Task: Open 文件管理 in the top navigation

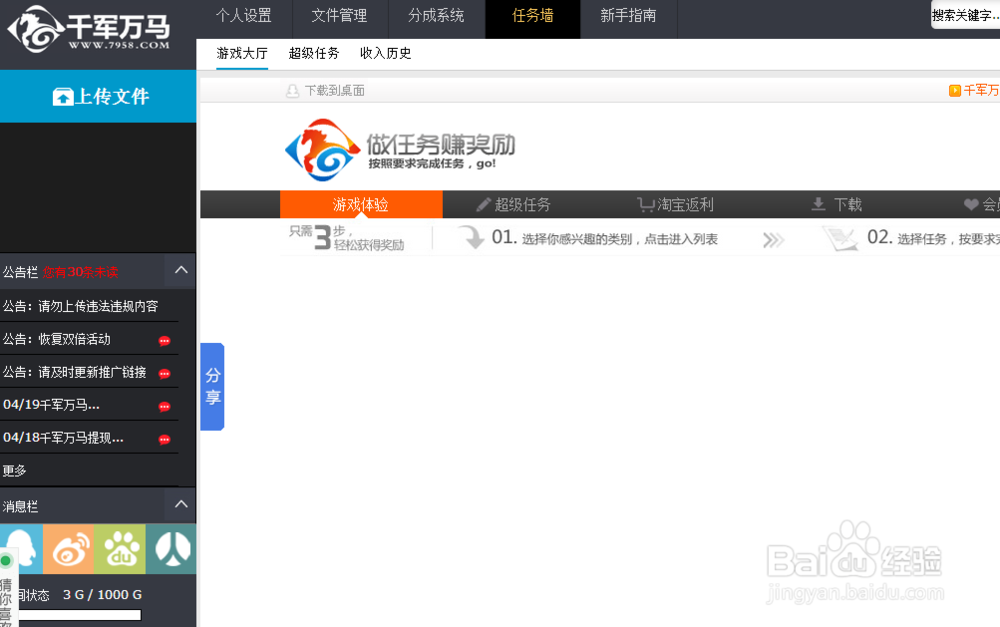Action: coord(339,15)
